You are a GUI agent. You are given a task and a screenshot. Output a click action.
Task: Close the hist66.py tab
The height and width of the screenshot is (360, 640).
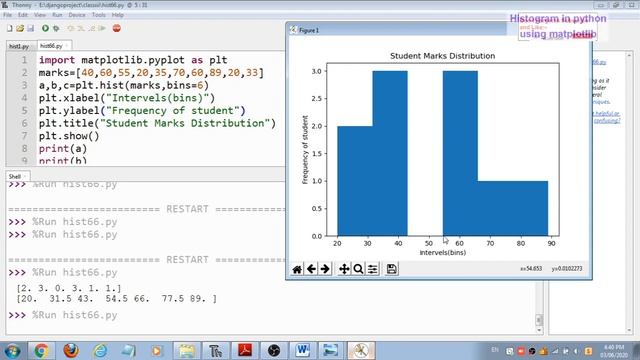67,46
